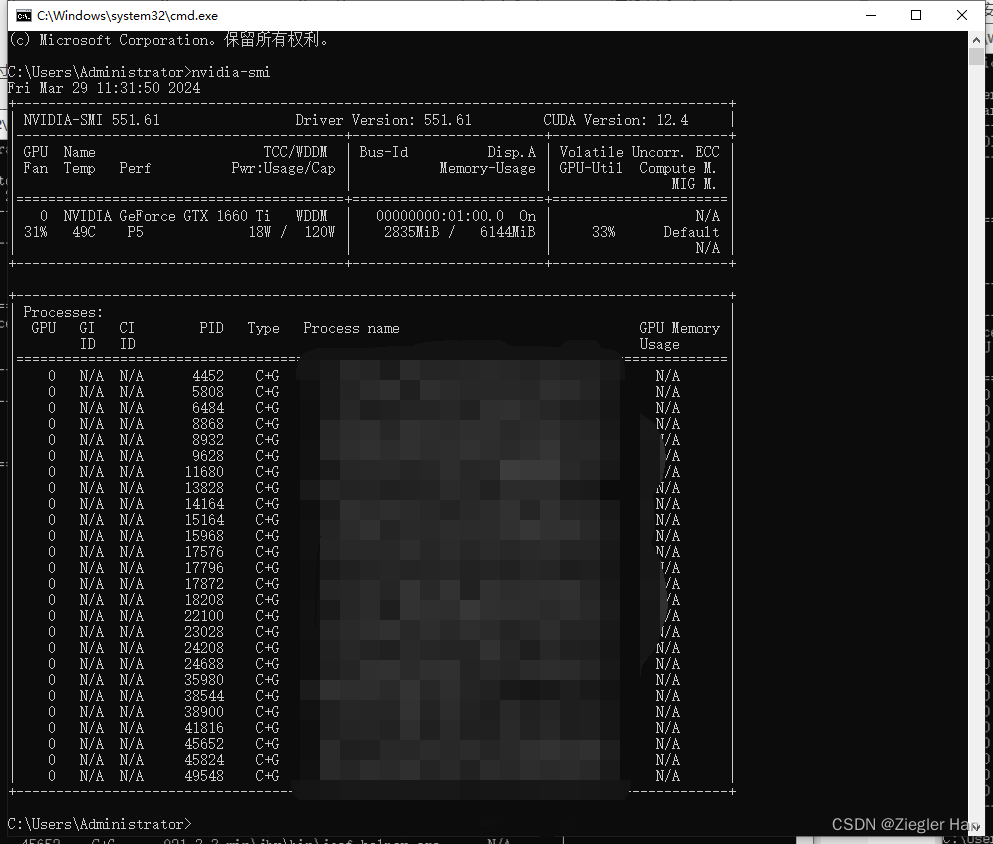Click PID 13828 in process list
This screenshot has width=993, height=844.
pos(204,488)
